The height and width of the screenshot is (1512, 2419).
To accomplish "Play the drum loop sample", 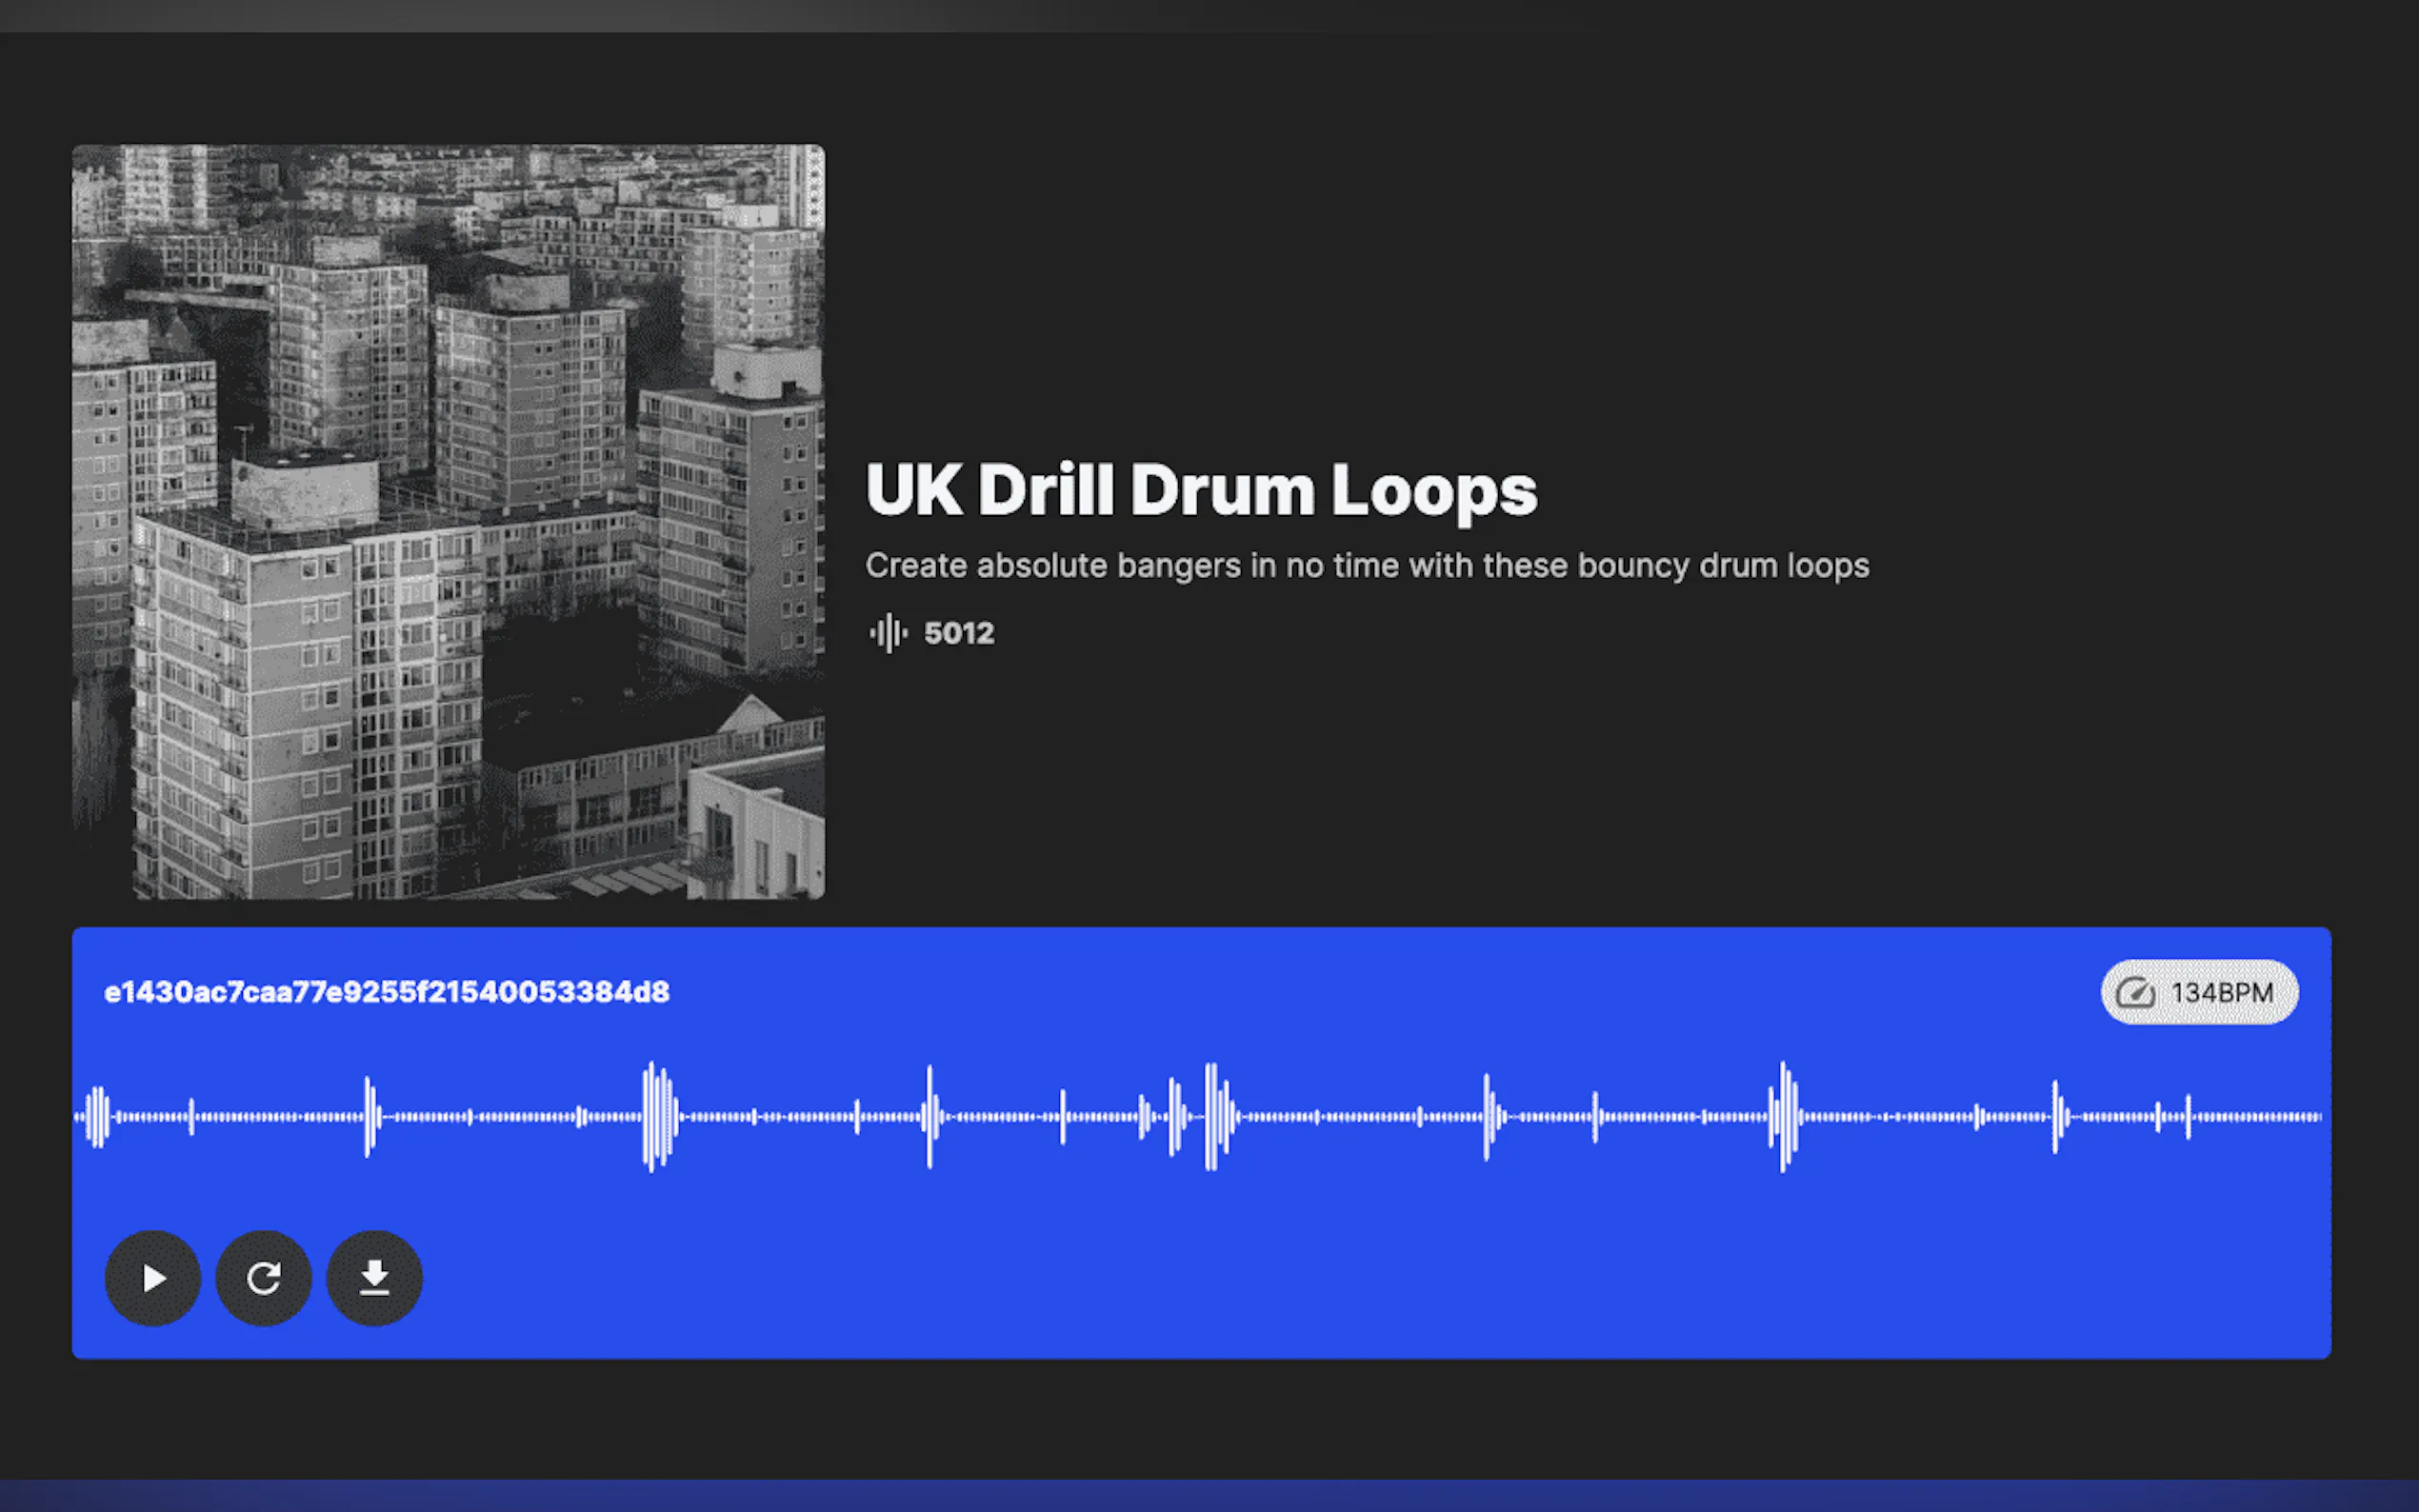I will 153,1278.
